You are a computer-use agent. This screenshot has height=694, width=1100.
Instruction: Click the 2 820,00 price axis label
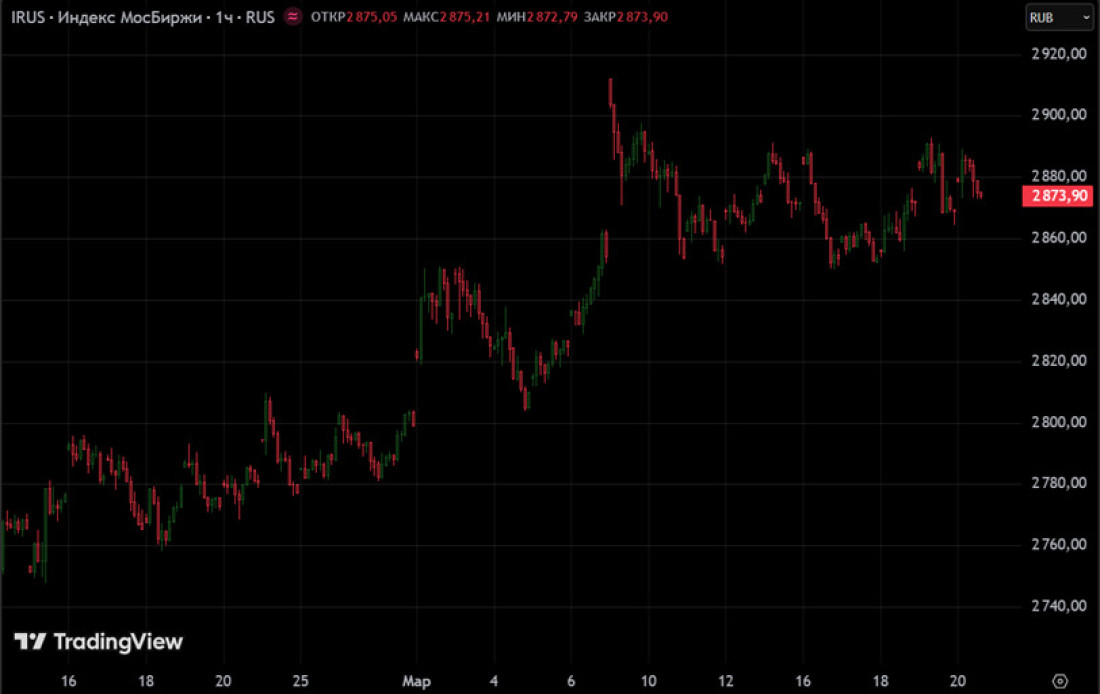click(1059, 361)
